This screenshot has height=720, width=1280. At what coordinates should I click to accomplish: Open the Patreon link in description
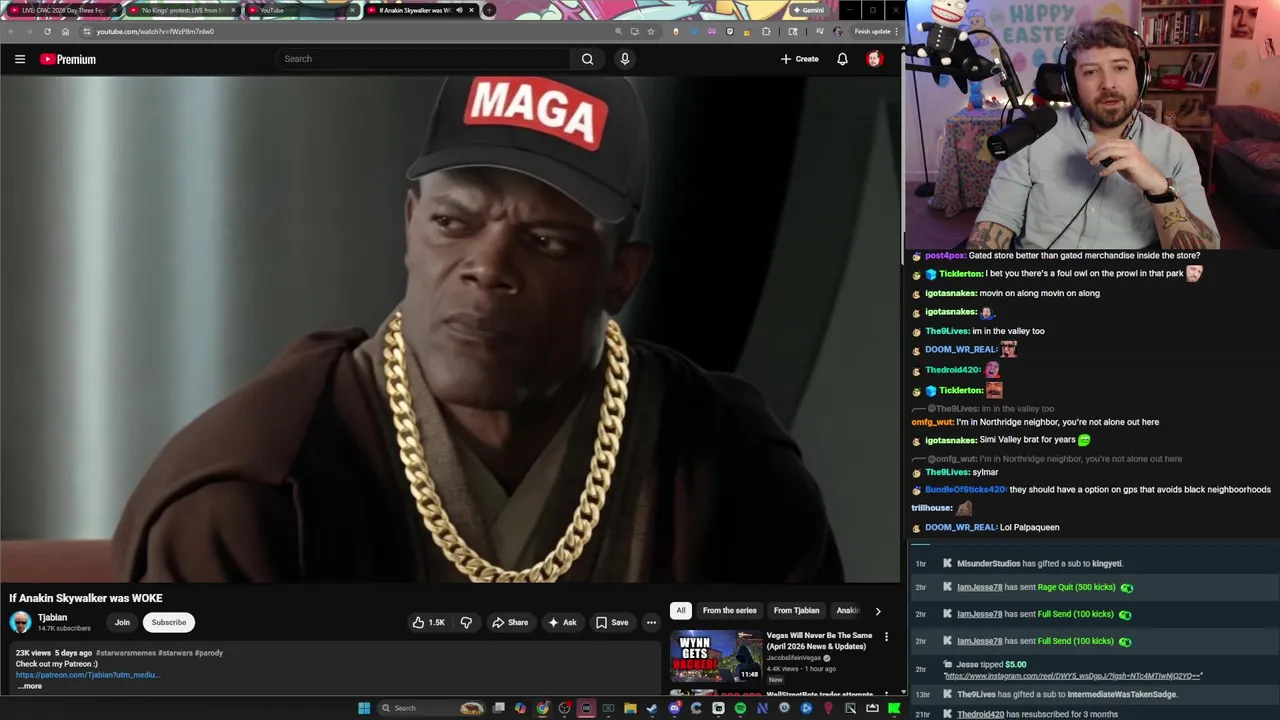(87, 675)
